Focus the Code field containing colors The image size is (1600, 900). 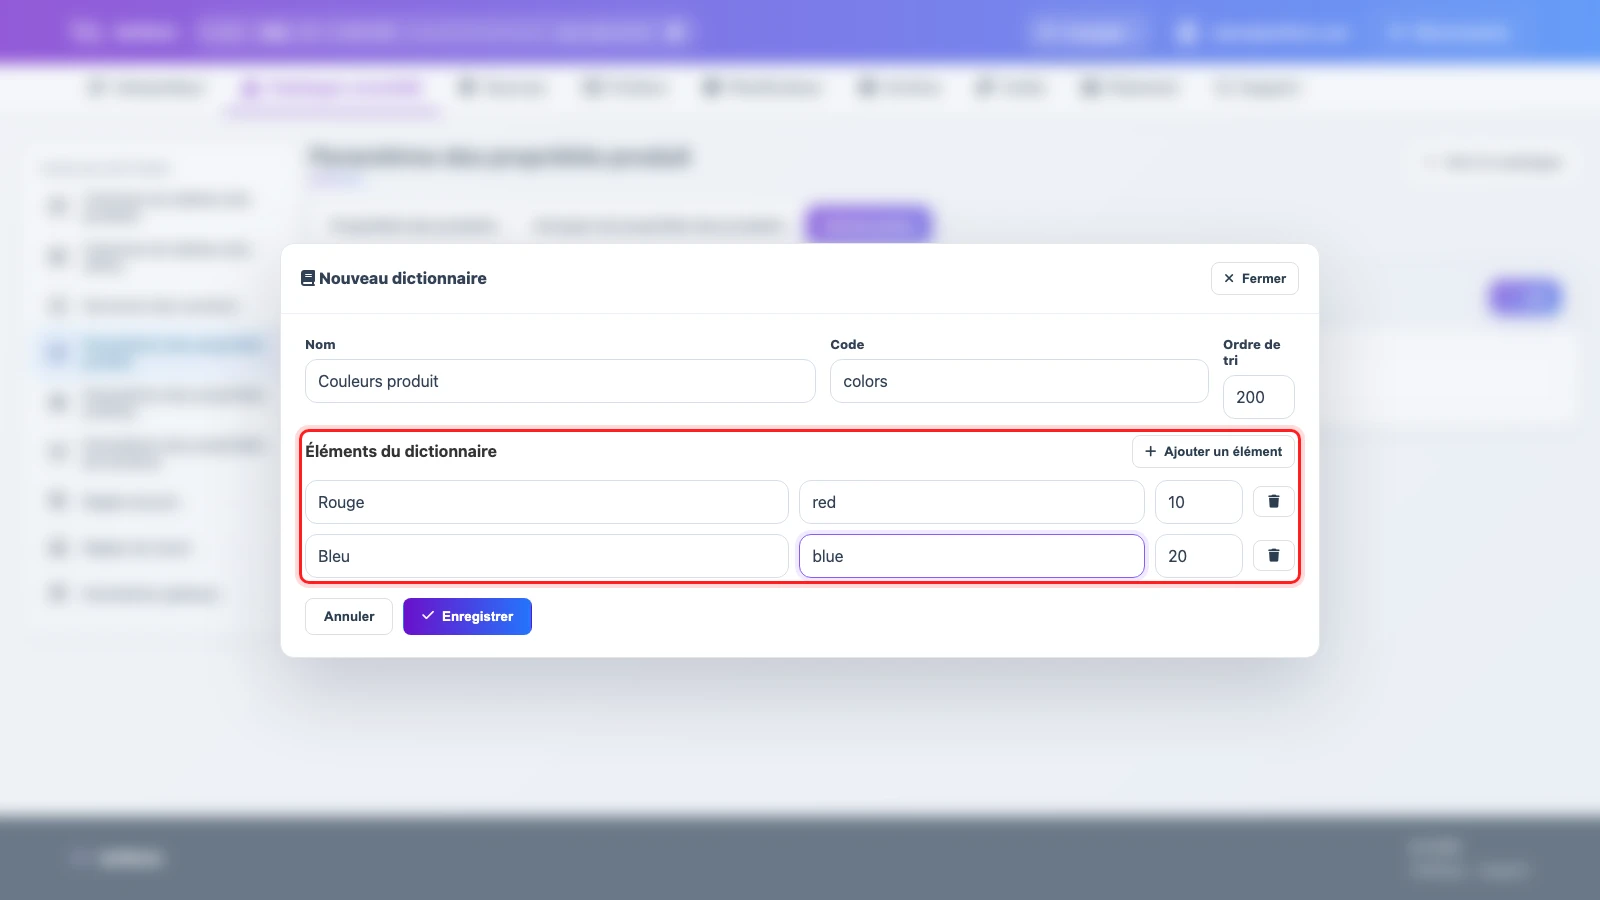1019,381
